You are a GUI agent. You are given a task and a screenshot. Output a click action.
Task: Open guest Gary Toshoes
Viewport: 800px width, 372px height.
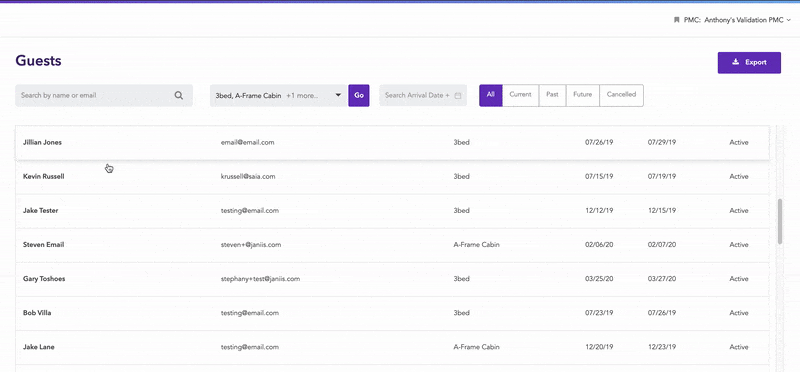(392, 279)
